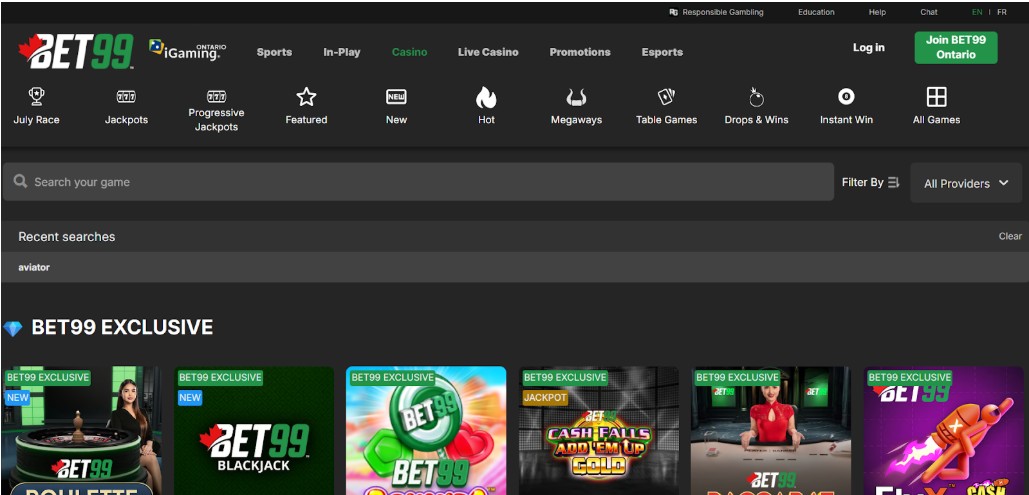Viewport: 1029px width, 495px height.
Task: Focus the Search your game field
Action: point(420,182)
